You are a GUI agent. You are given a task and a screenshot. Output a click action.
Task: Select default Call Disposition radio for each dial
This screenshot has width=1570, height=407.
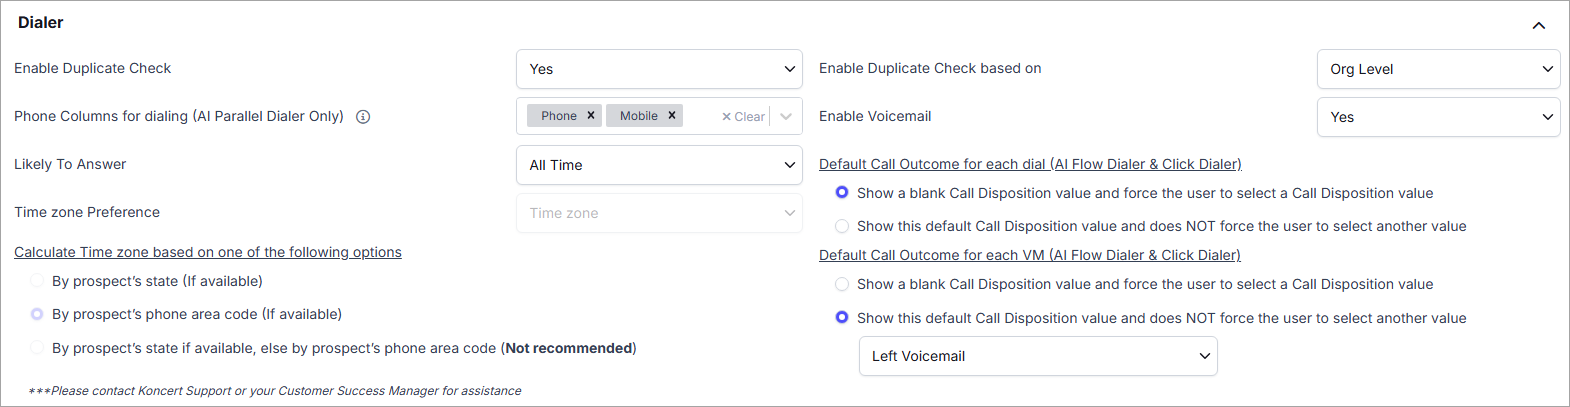pyautogui.click(x=842, y=226)
